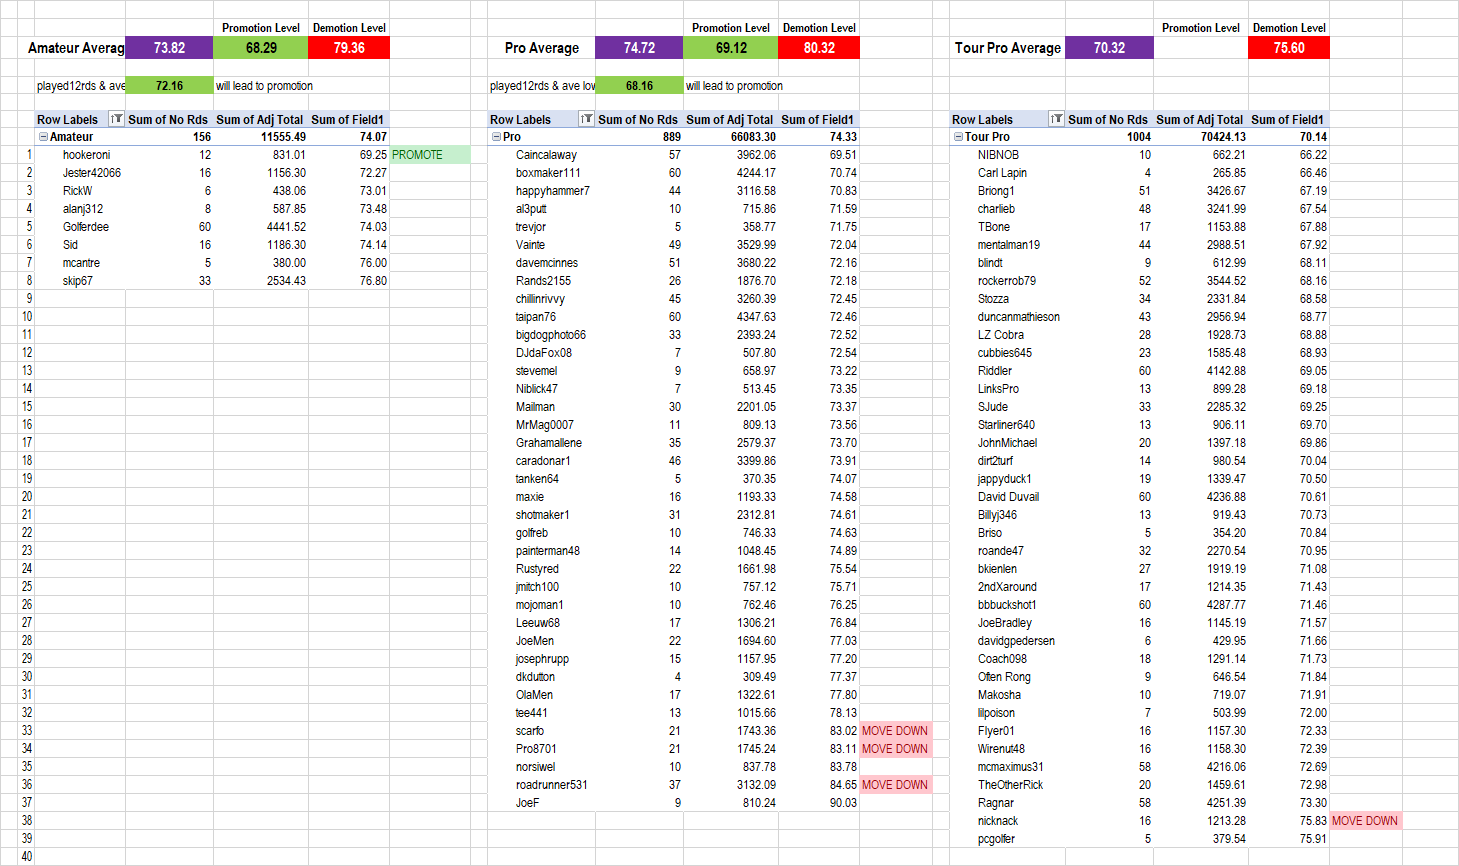Select row number 20 in the left margin
Screen dimensions: 1459x866
27,497
